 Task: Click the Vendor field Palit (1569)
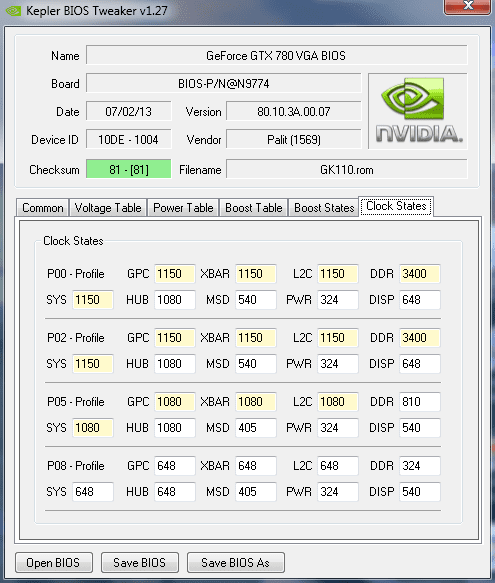(293, 139)
